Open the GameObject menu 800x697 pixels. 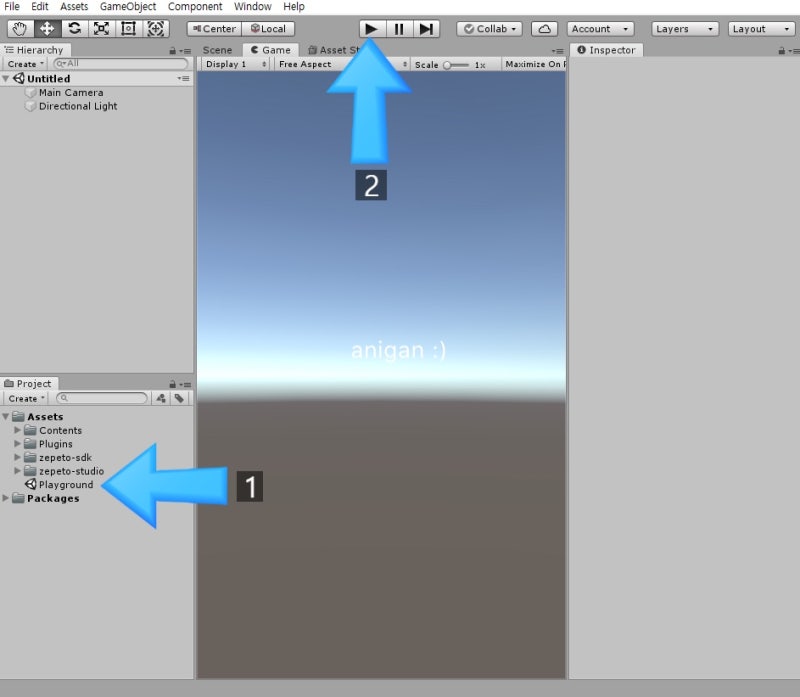coord(128,7)
